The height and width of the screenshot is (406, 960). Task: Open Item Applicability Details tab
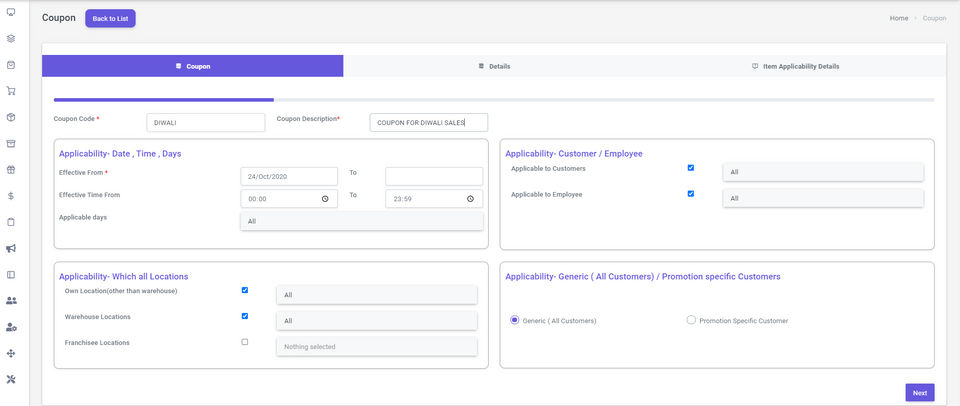pyautogui.click(x=795, y=66)
